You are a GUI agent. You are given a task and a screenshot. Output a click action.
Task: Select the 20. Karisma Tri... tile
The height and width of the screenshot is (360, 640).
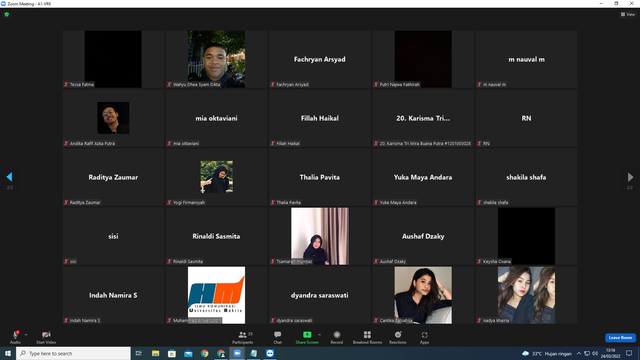423,118
